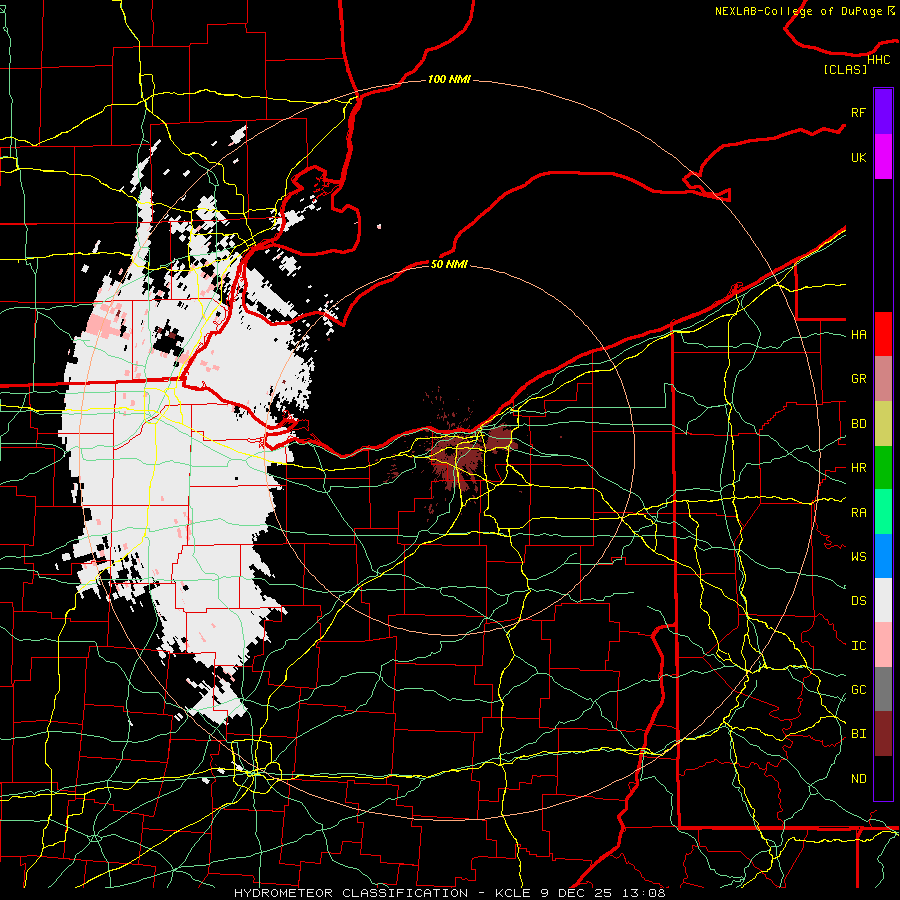Viewport: 900px width, 900px height.
Task: Click the GR legend label
Action: tap(858, 379)
